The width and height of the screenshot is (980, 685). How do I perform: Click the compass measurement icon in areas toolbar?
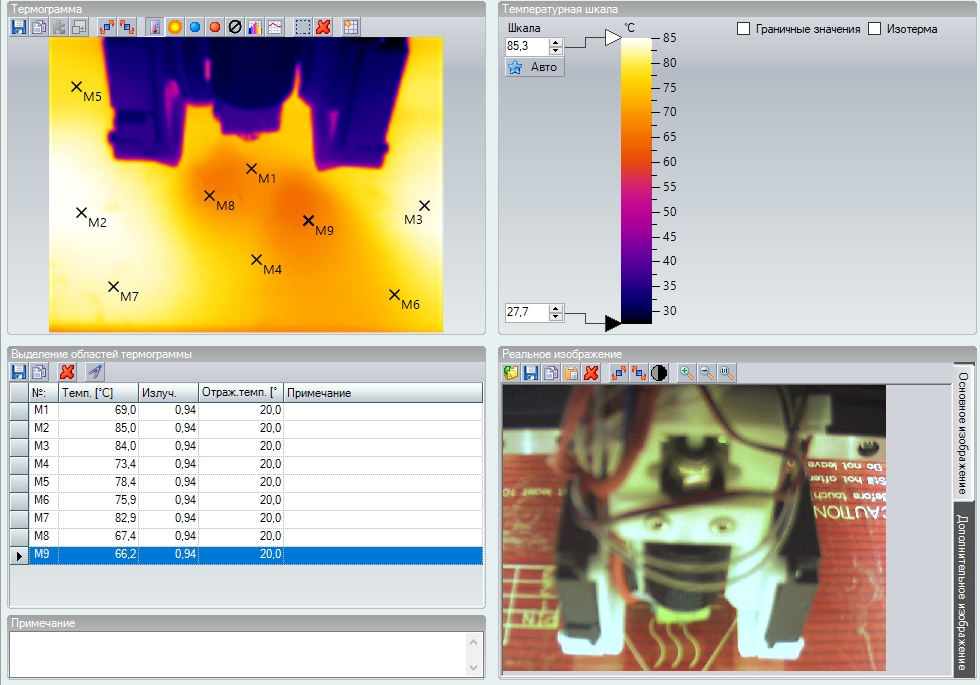click(95, 372)
